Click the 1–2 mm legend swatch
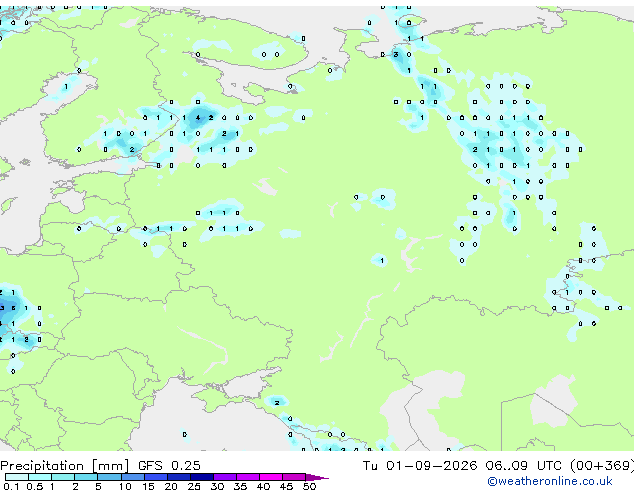 tap(63, 477)
